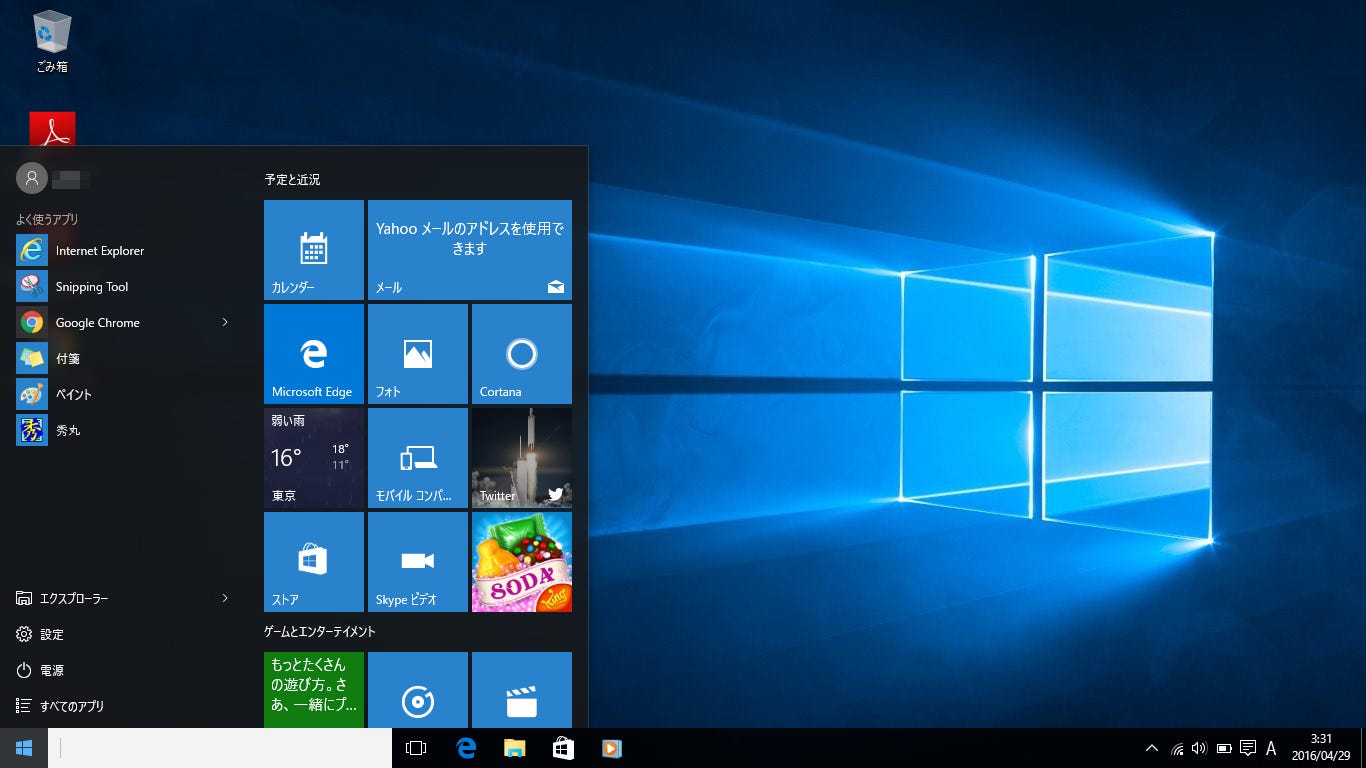Image resolution: width=1366 pixels, height=768 pixels.
Task: Click the Windows Start button
Action: [24, 748]
